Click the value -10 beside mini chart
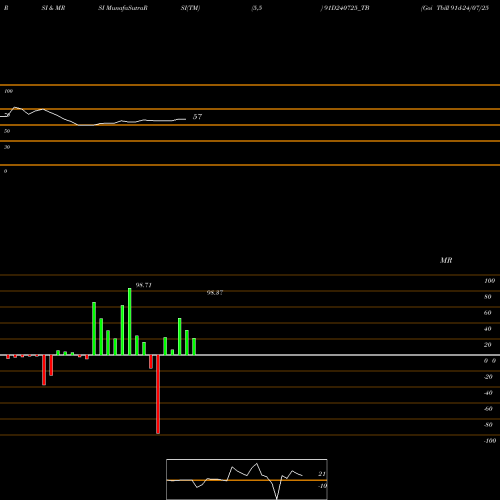Viewport: 500px width, 500px height. click(322, 486)
